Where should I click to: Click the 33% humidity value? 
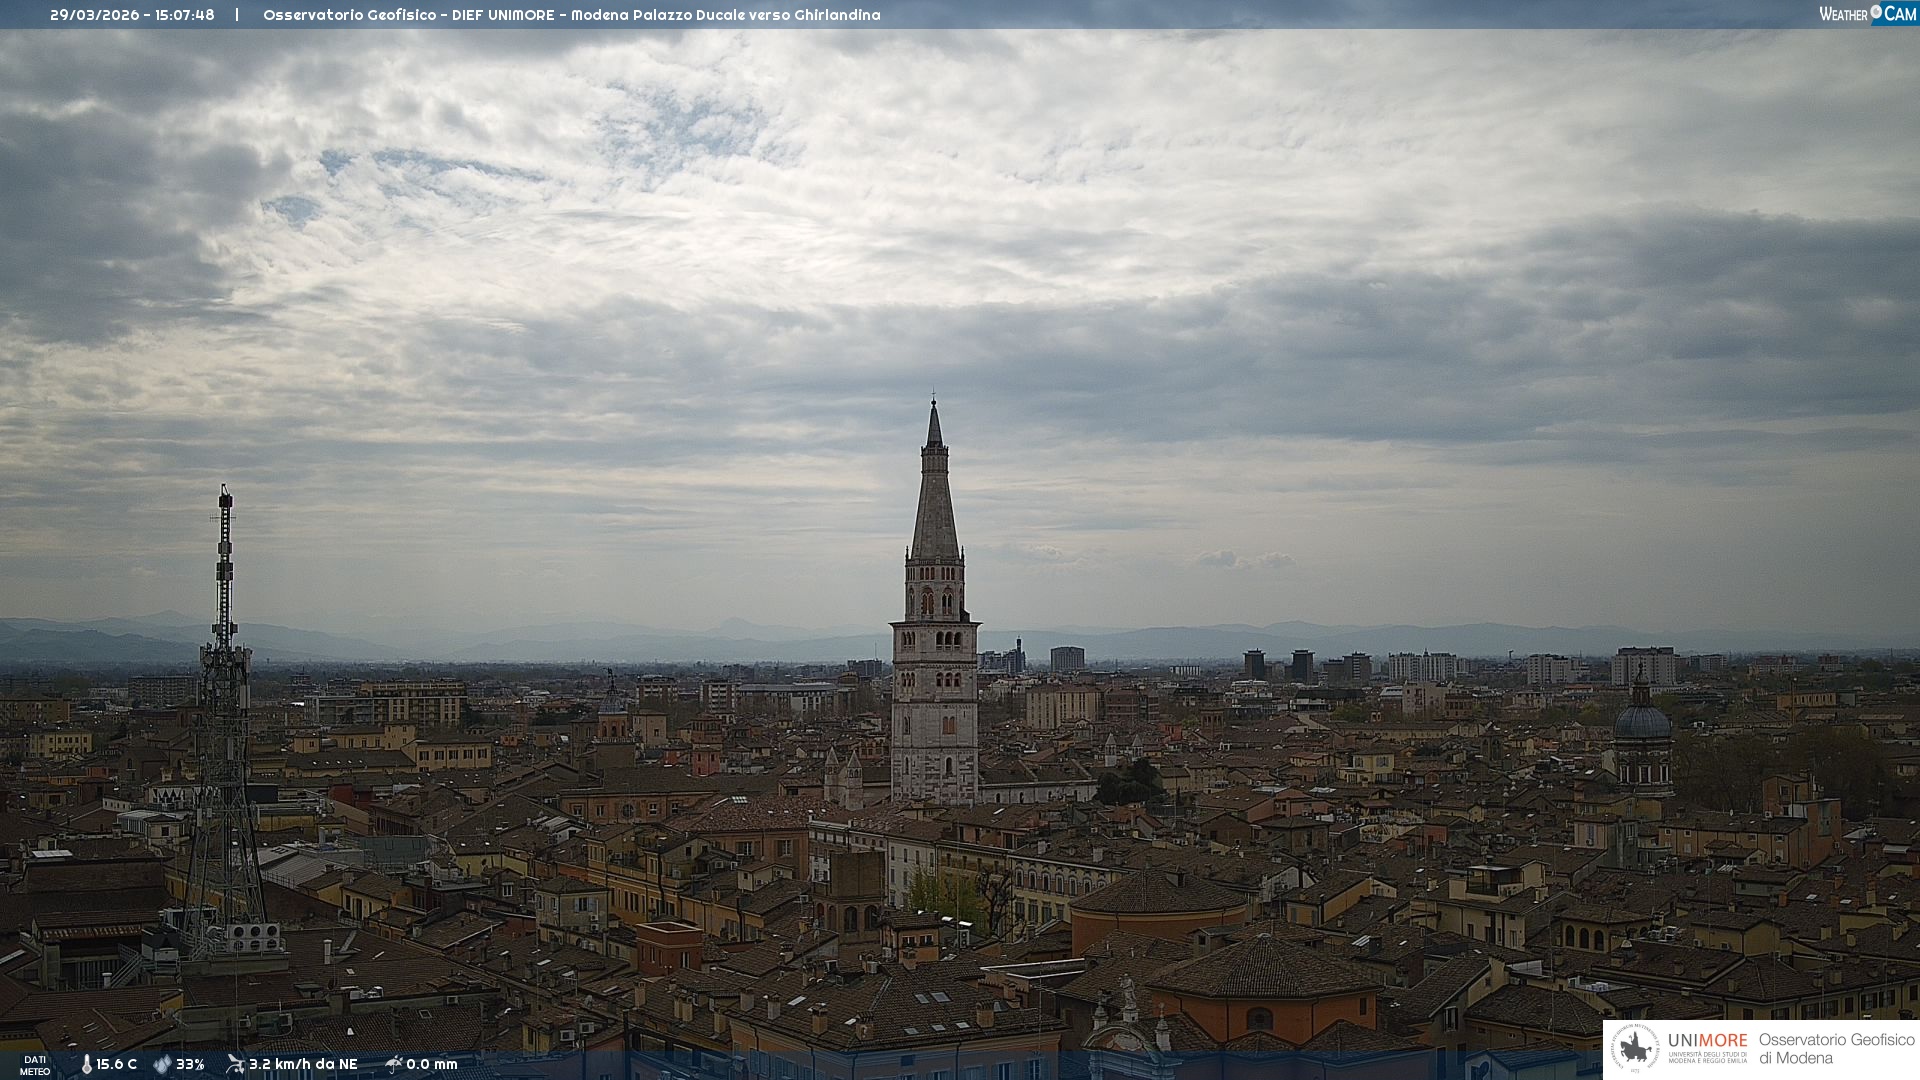[190, 1064]
